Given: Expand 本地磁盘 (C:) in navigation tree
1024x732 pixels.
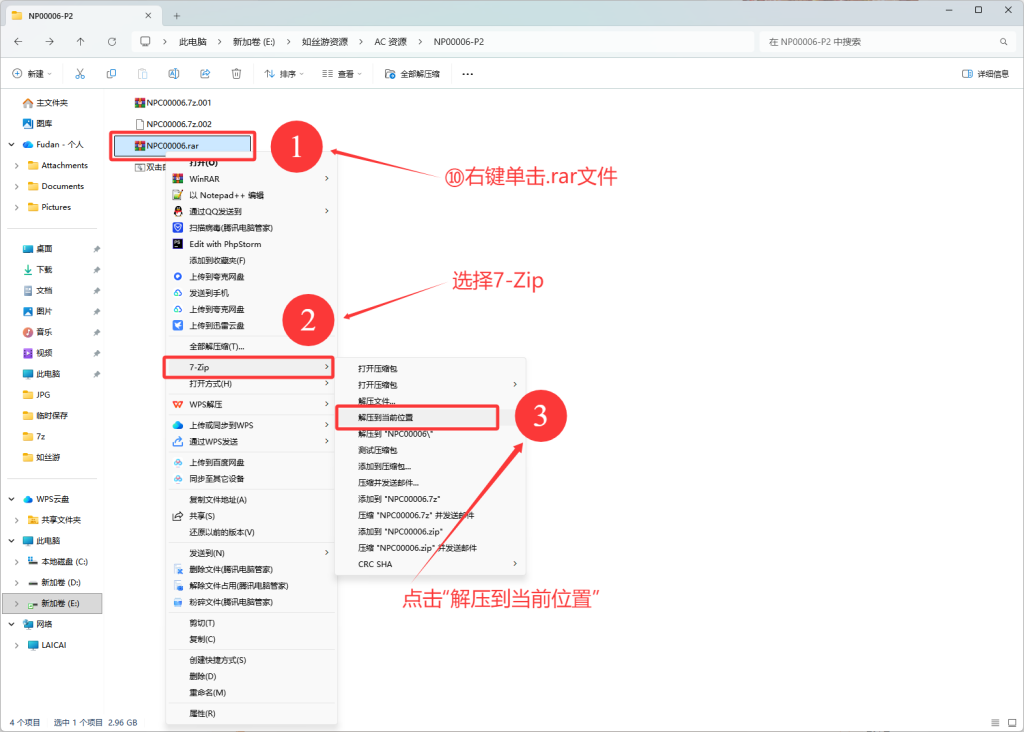Looking at the screenshot, I should (x=17, y=562).
